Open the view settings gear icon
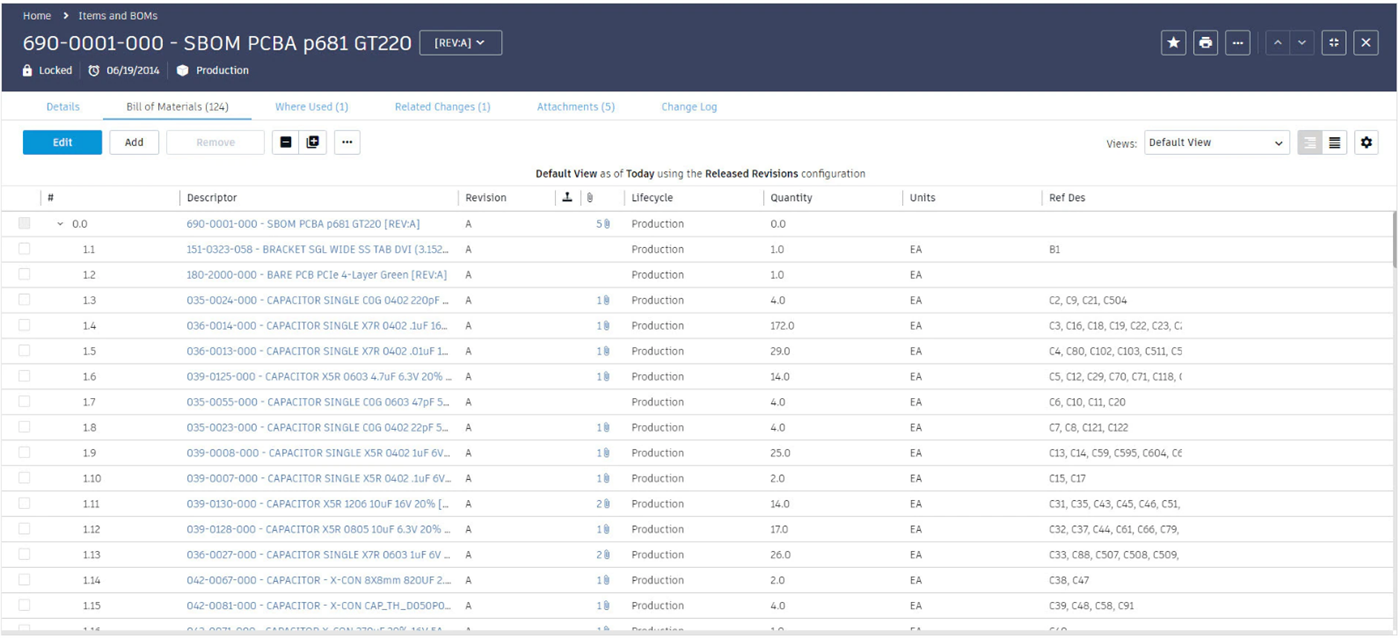 (x=1366, y=143)
